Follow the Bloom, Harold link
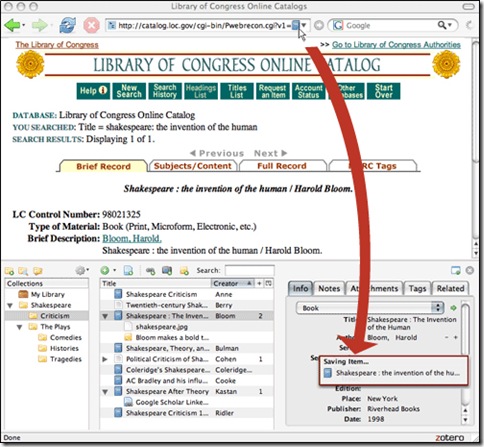Screen dimensions: 484x447 pyautogui.click(x=132, y=238)
